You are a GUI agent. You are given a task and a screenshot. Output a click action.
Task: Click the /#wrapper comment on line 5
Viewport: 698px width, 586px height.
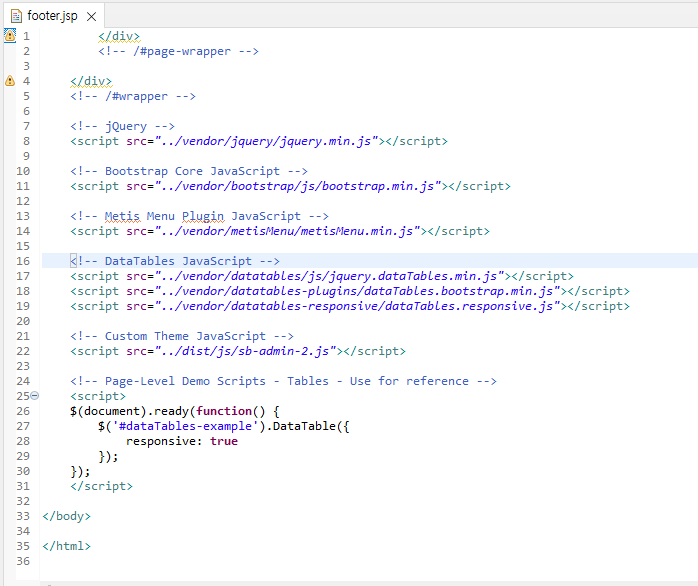coord(133,96)
